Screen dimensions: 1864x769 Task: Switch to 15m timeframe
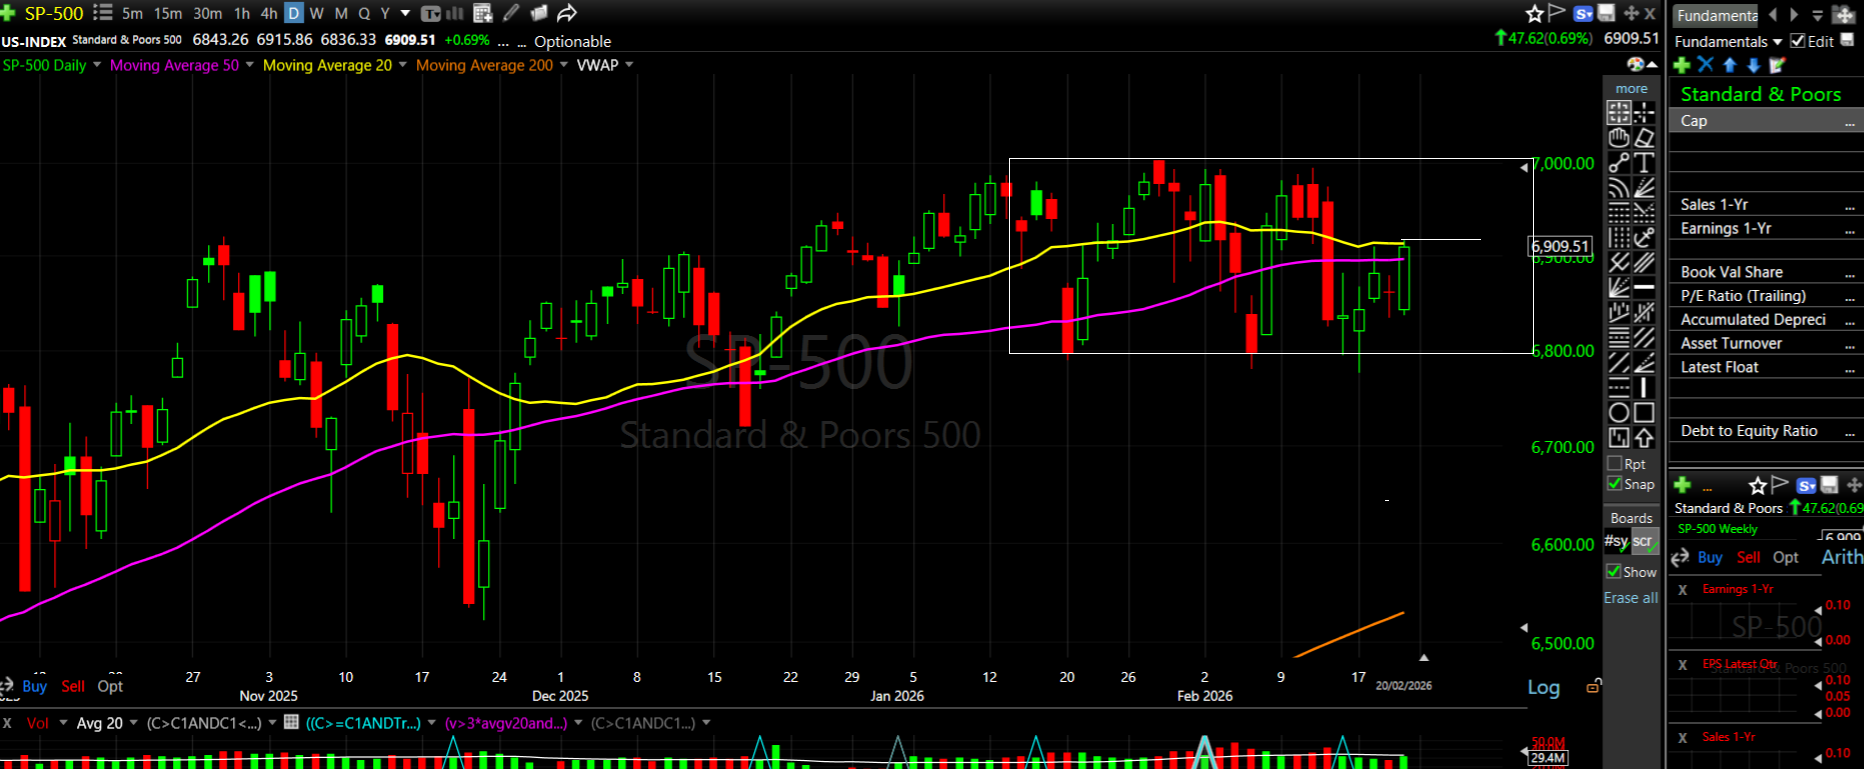click(x=168, y=13)
